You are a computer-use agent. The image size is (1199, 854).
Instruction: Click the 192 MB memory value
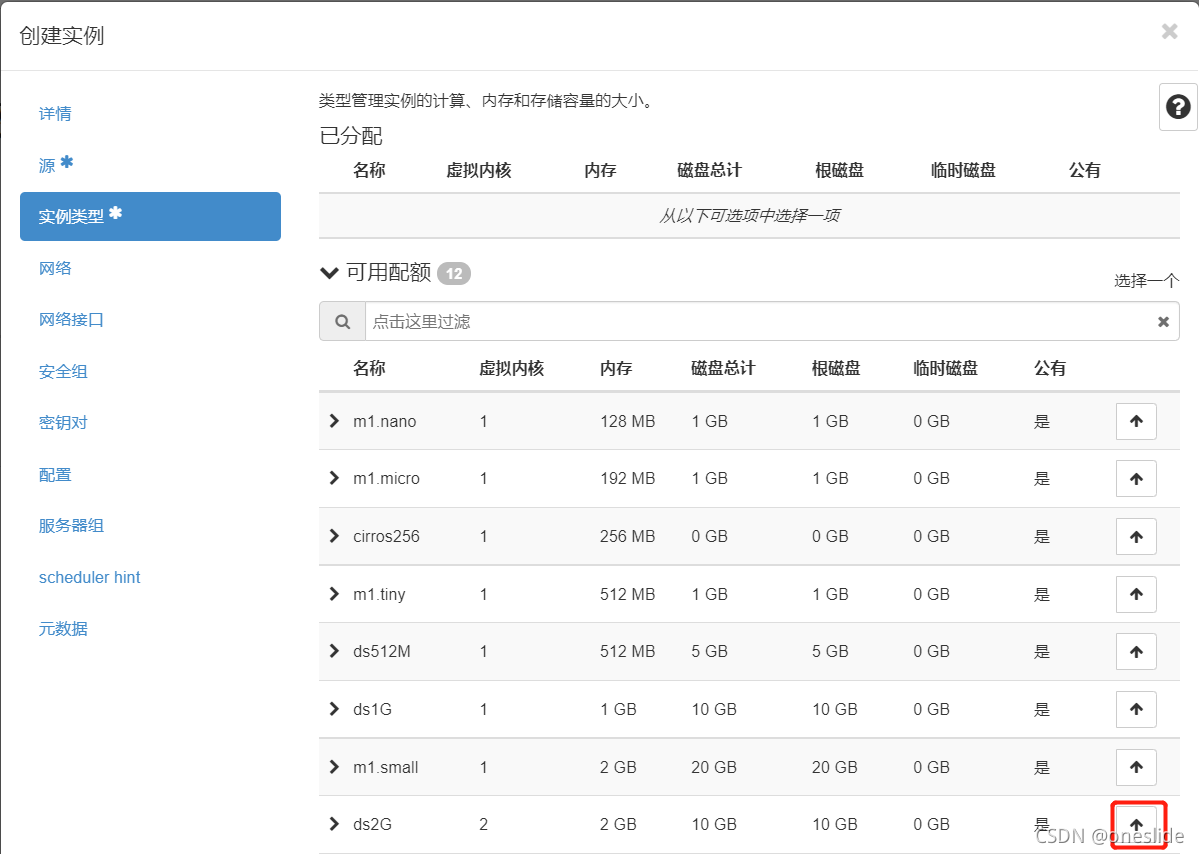[x=628, y=479]
